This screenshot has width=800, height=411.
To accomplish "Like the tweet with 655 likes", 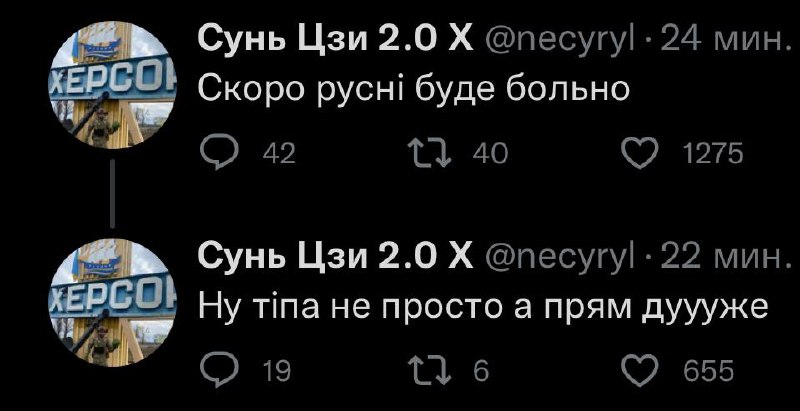I will [x=639, y=371].
